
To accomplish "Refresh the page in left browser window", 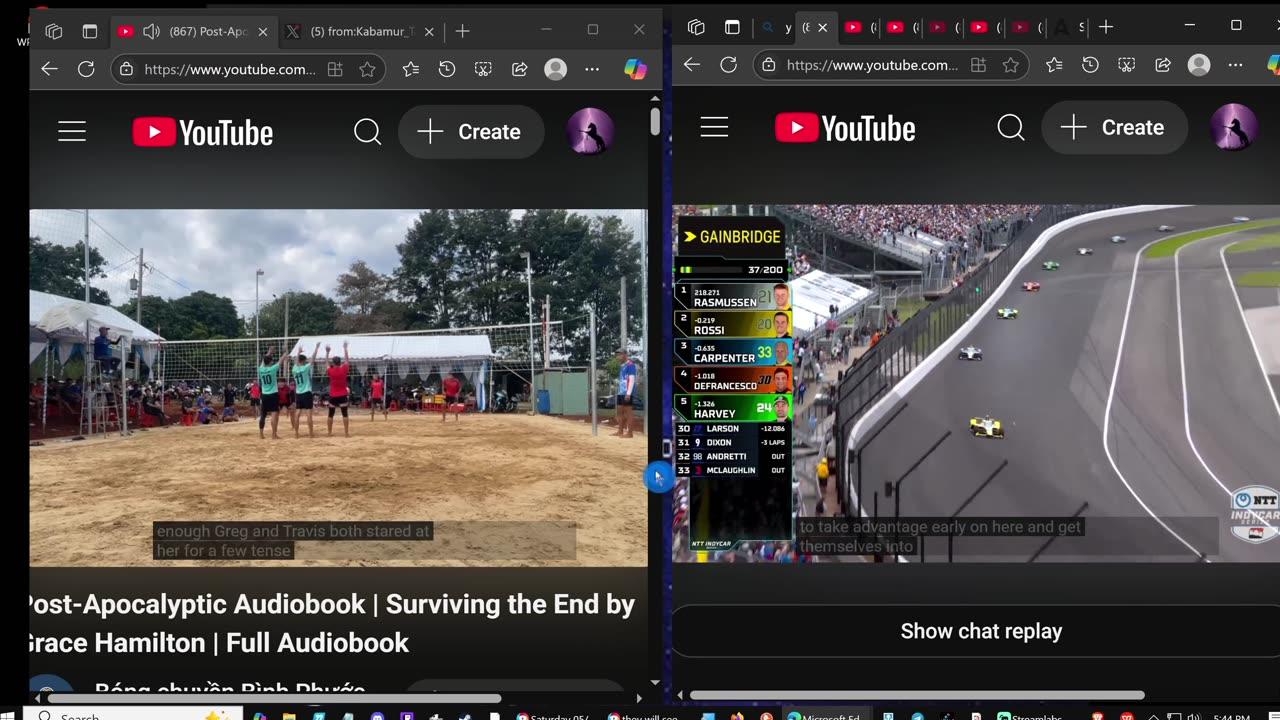I will [86, 69].
